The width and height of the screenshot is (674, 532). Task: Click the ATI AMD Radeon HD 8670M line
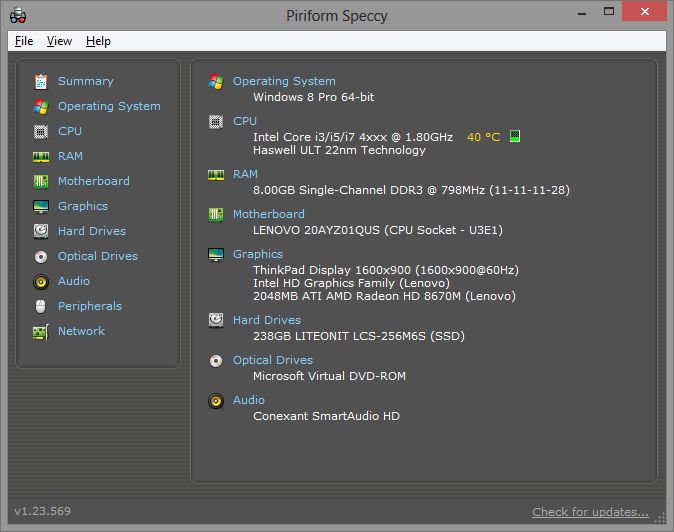tap(384, 296)
